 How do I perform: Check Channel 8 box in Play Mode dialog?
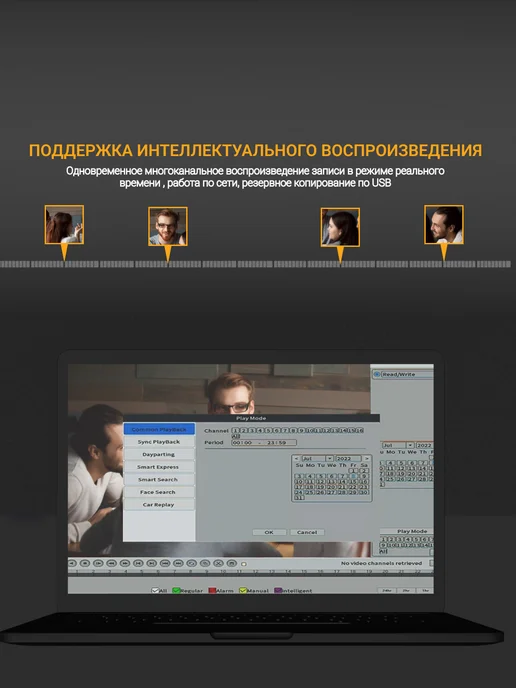click(293, 430)
